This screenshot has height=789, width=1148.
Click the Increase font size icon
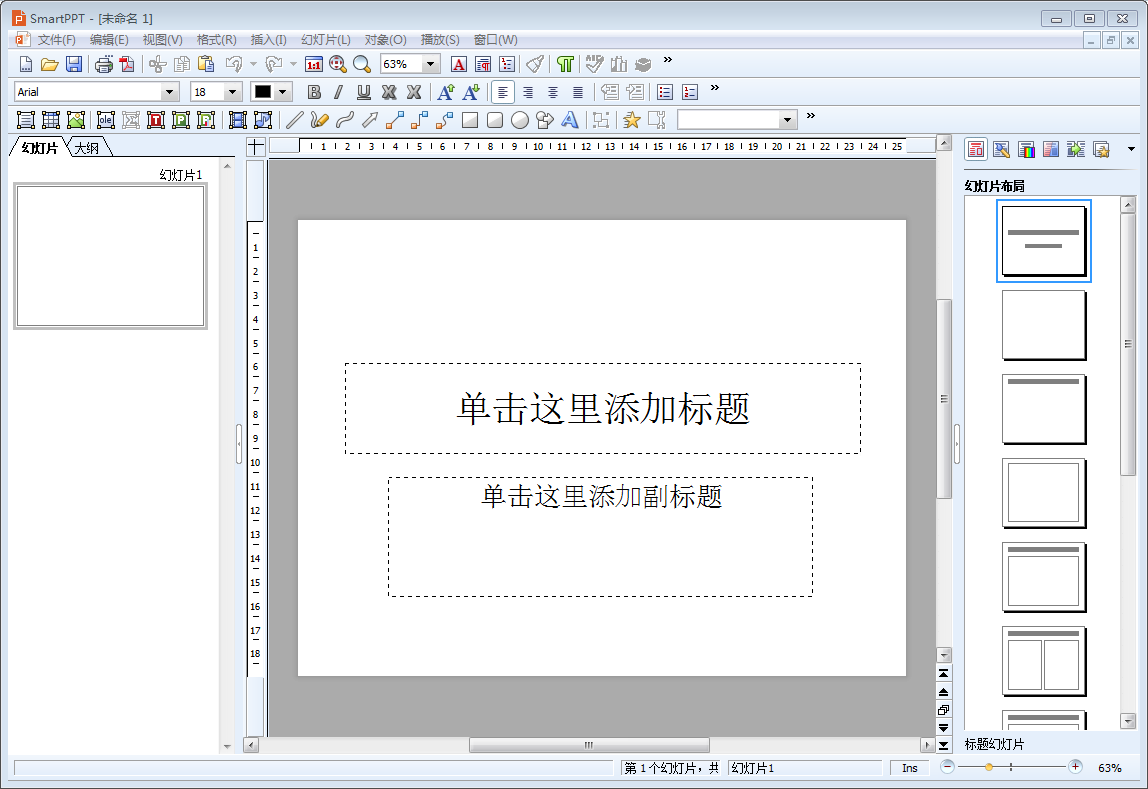[446, 92]
